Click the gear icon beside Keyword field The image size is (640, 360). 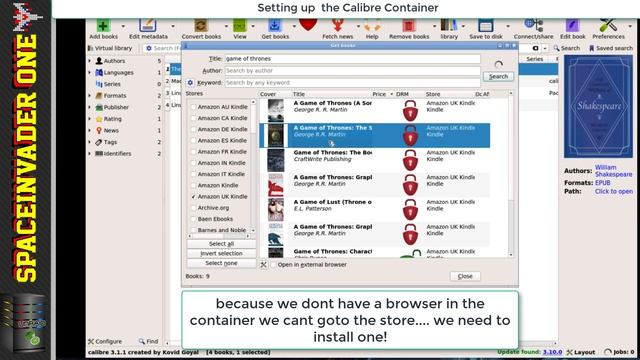coord(190,82)
